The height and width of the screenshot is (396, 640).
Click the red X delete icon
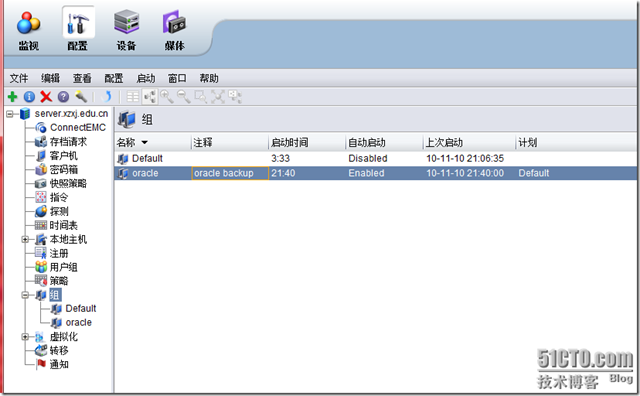click(46, 97)
